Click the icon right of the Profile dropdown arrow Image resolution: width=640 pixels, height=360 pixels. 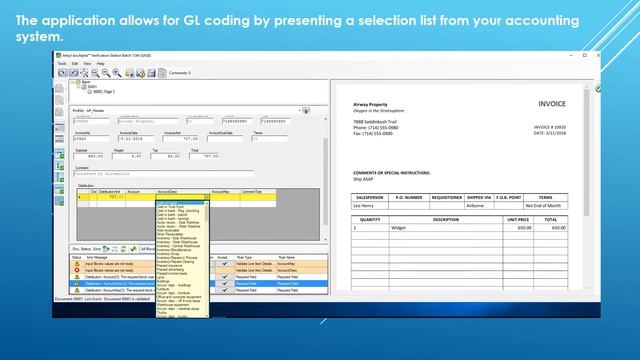tap(306, 111)
